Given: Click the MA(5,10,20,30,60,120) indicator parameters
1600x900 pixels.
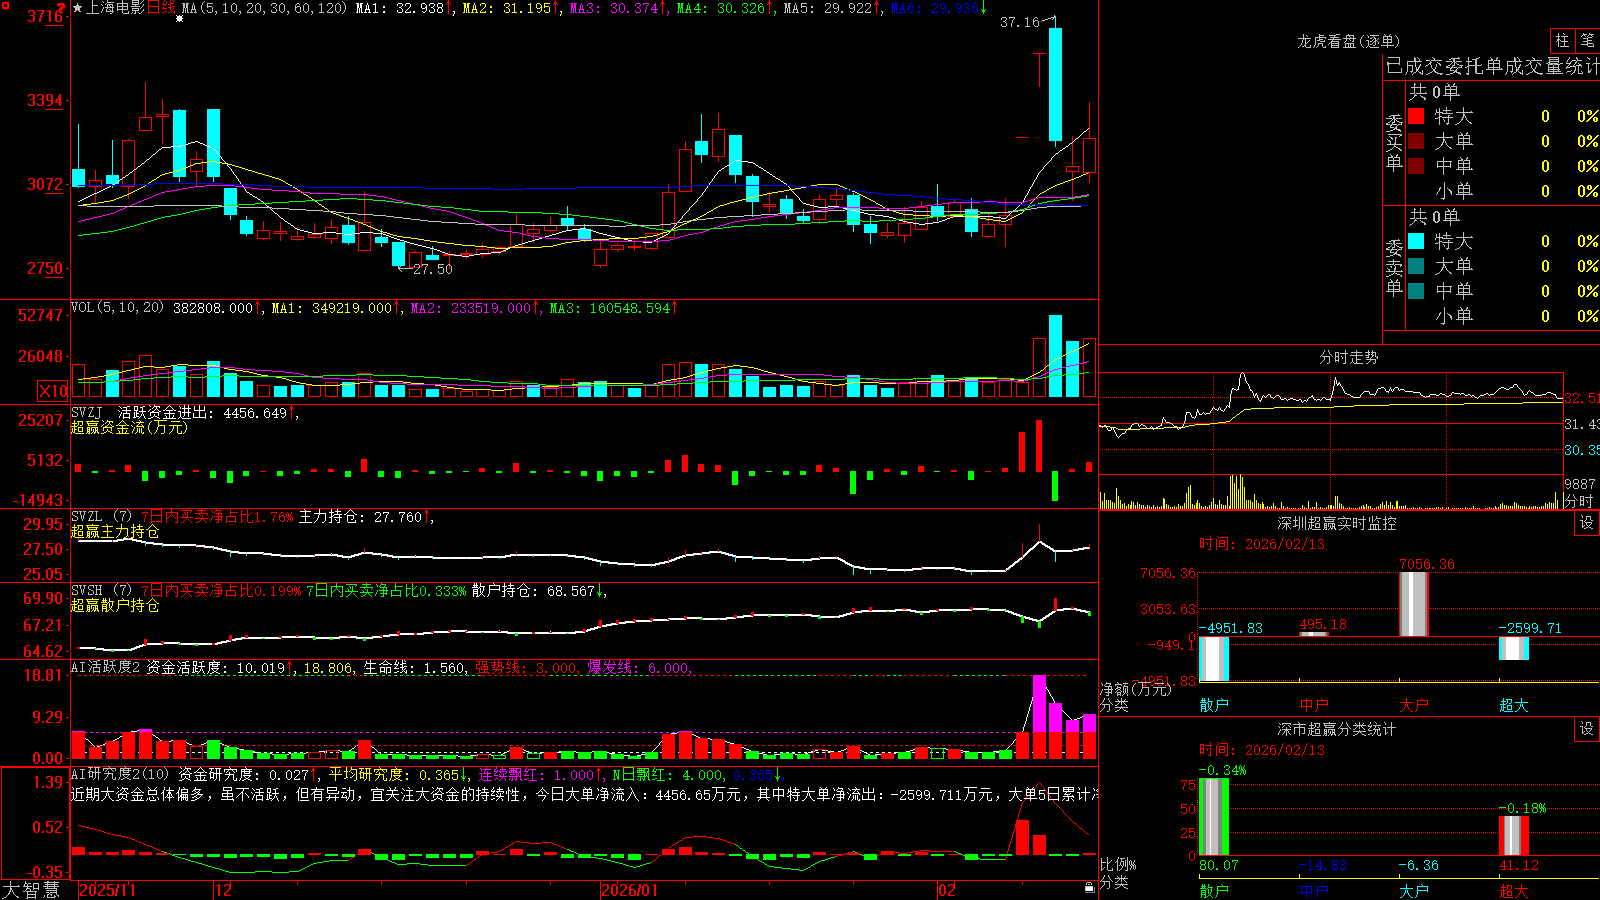Looking at the screenshot, I should [x=264, y=8].
